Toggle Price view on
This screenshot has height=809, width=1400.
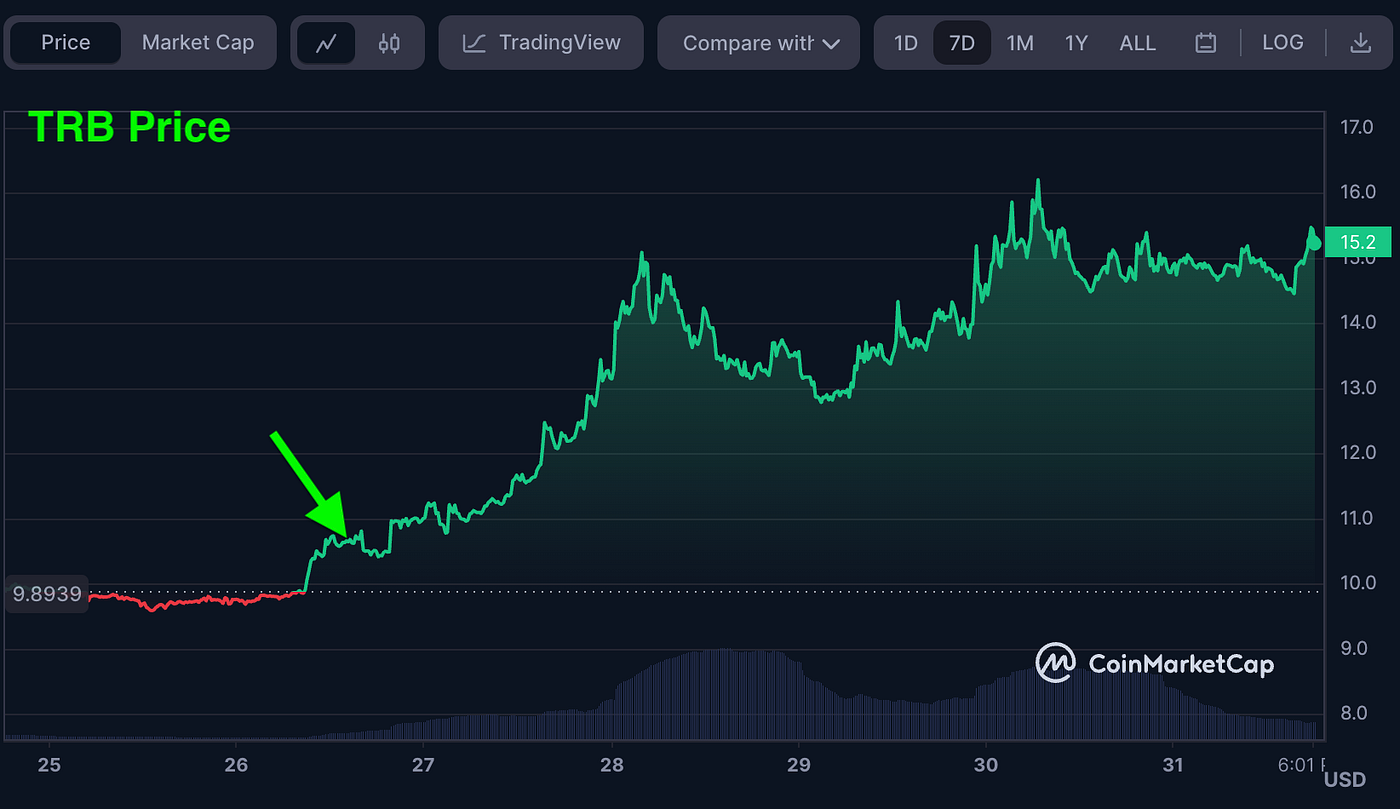coord(65,42)
